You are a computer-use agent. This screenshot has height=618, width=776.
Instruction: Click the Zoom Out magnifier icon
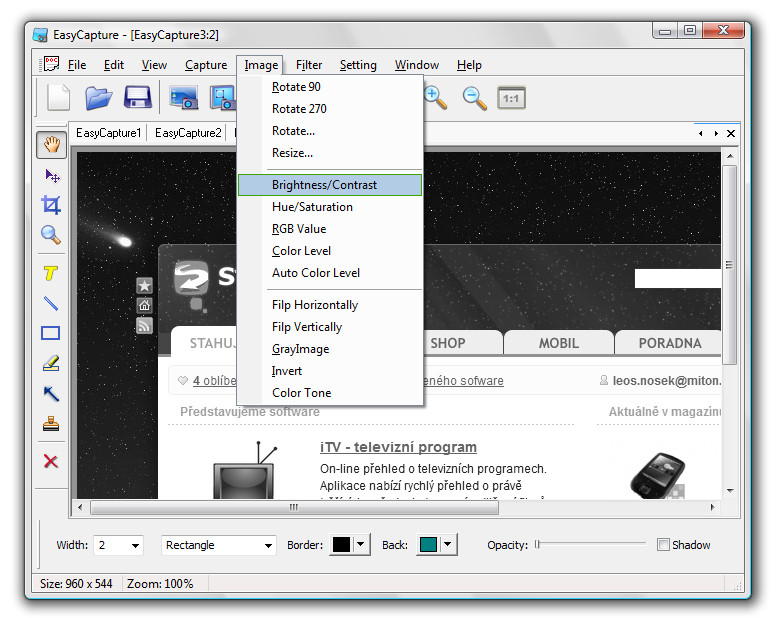tap(475, 97)
